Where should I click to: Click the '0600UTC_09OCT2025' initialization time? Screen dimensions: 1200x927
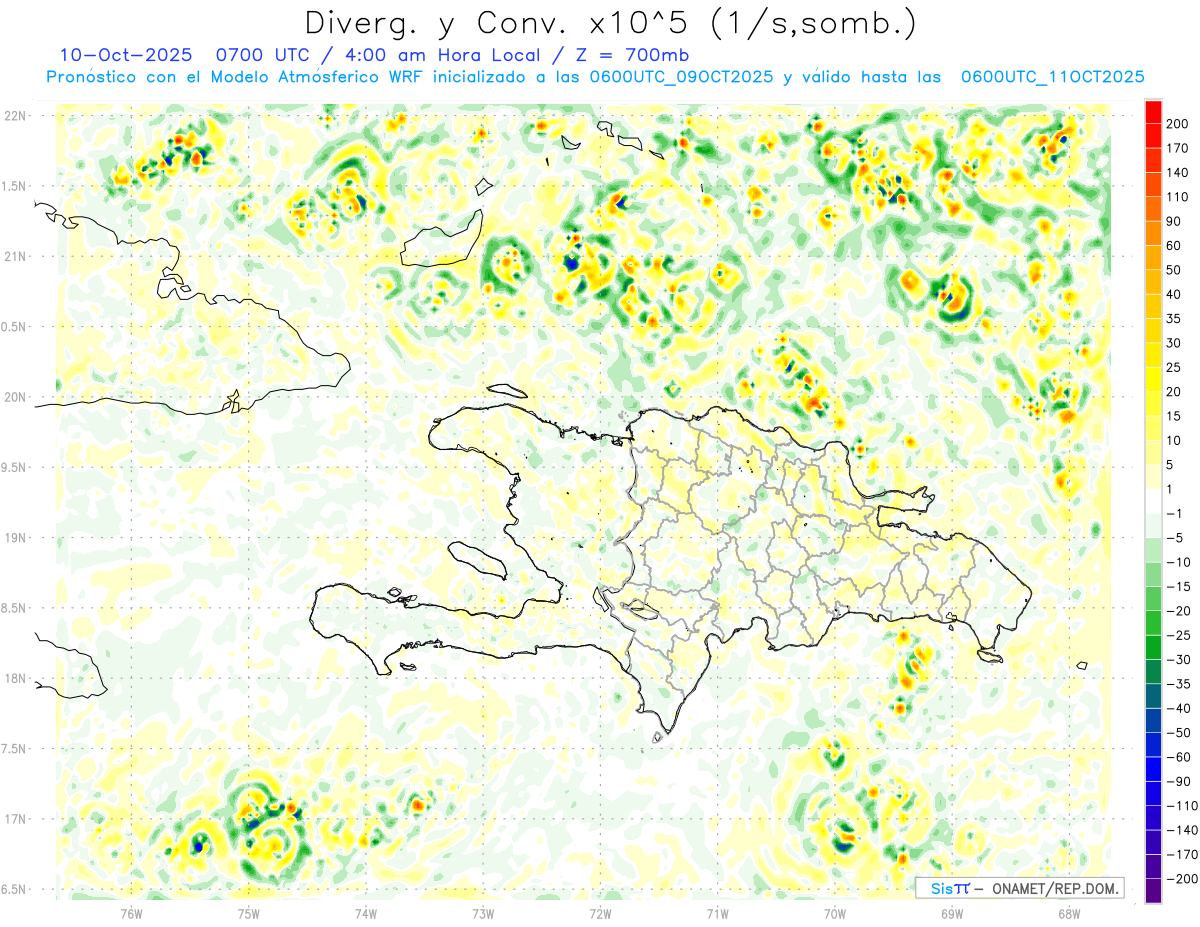pyautogui.click(x=680, y=76)
